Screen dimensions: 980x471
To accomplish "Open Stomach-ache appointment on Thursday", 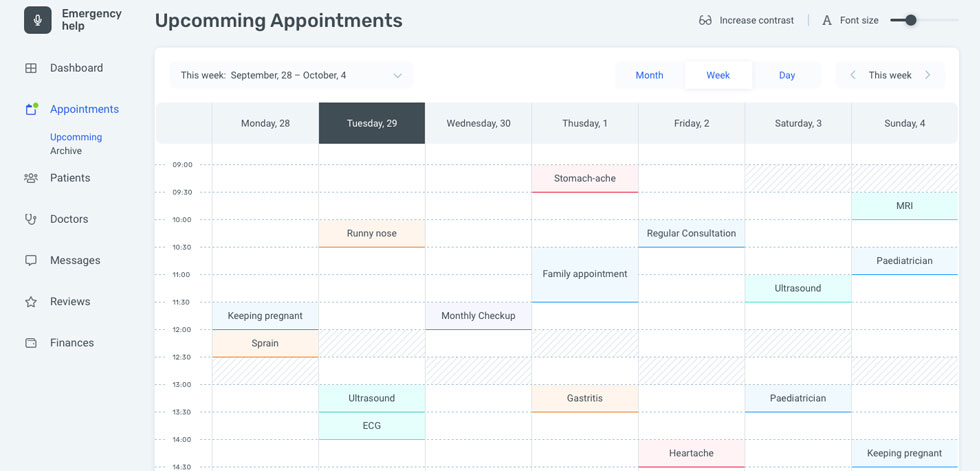I will [585, 179].
